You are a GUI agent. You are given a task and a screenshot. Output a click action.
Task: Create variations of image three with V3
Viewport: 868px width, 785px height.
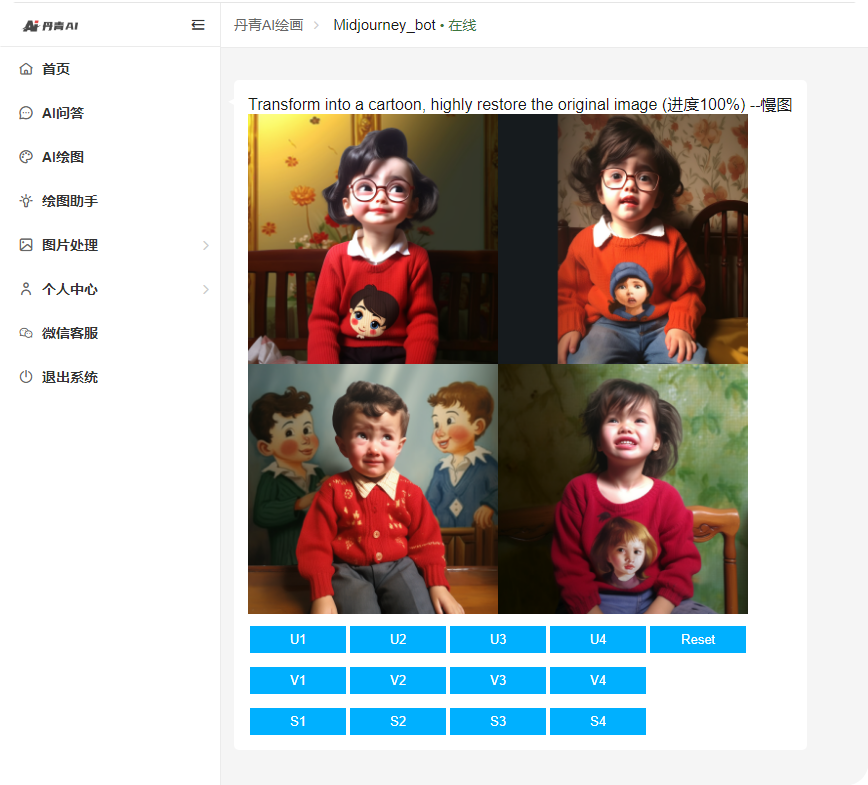(498, 681)
